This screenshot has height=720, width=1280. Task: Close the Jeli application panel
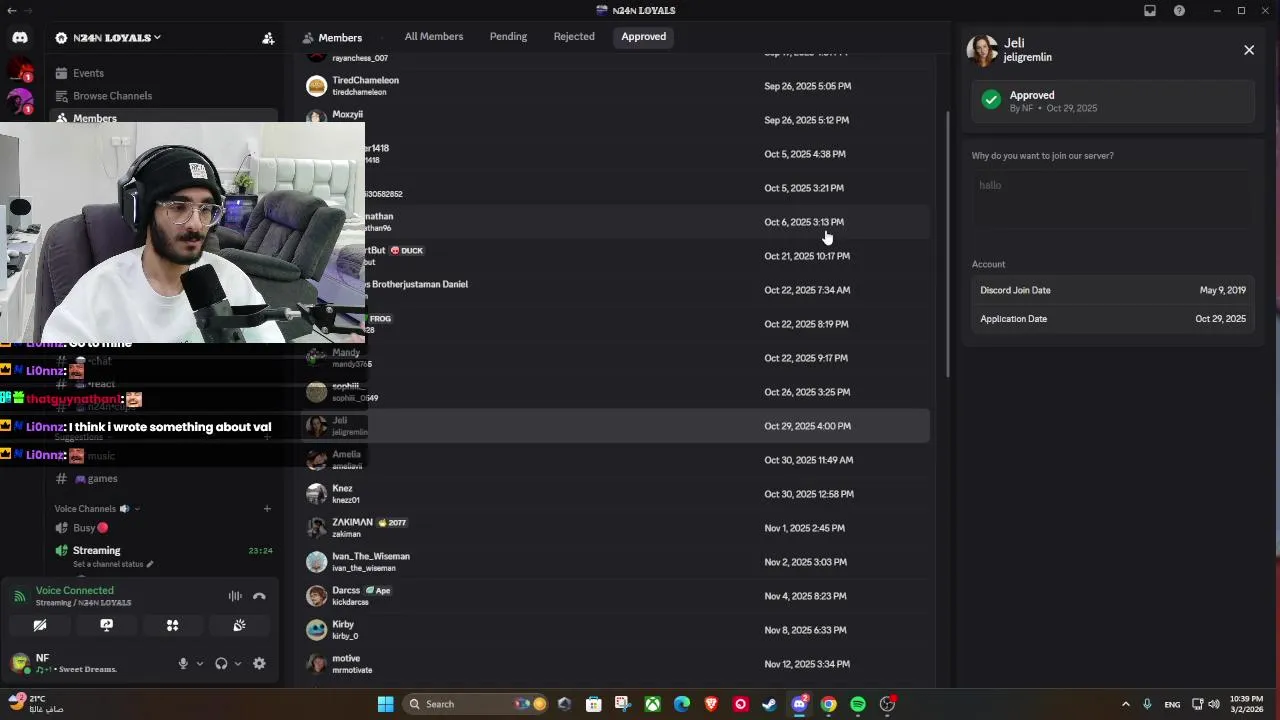(x=1249, y=50)
